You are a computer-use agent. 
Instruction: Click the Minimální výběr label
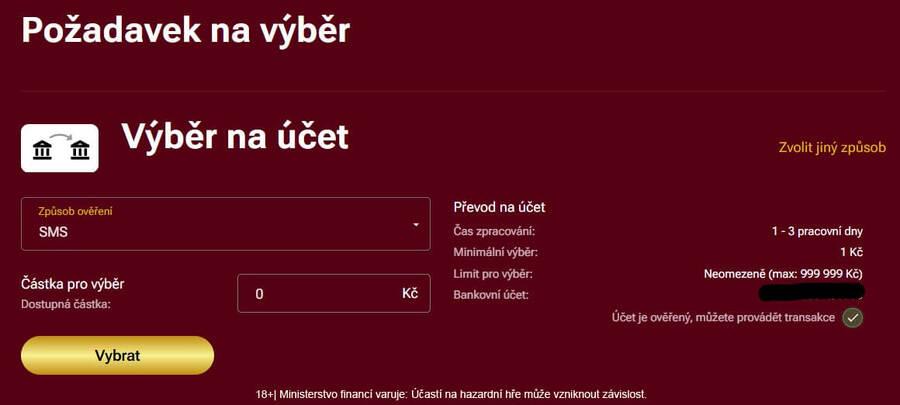coord(496,252)
